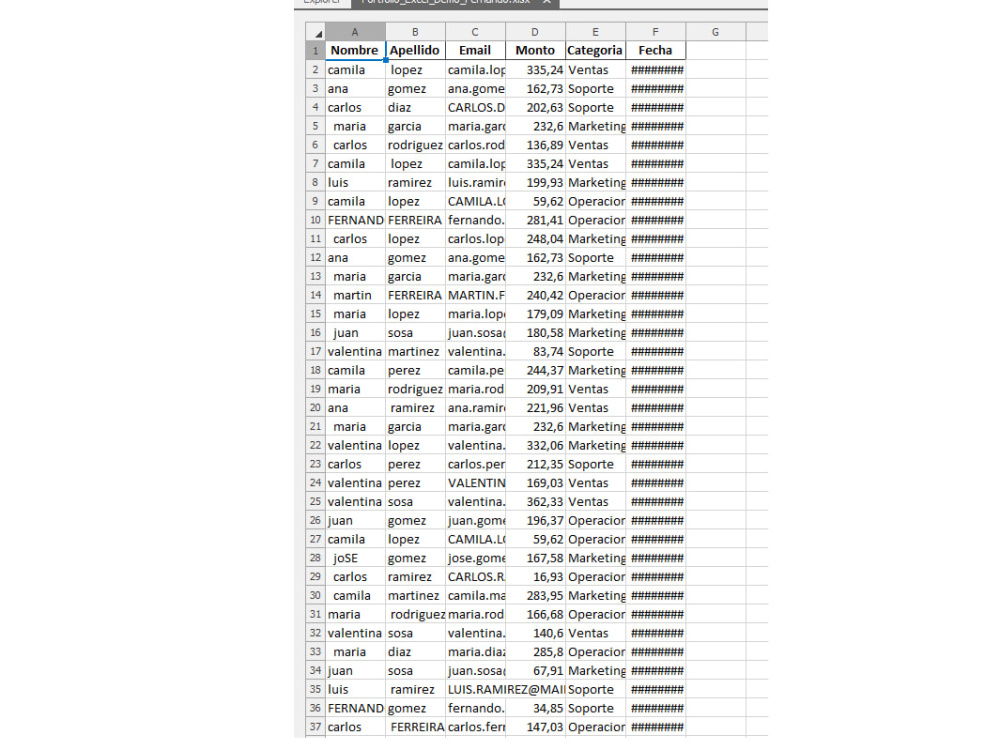Select the Soporte category in row 17
Image resolution: width=1000 pixels, height=750 pixels.
(595, 351)
